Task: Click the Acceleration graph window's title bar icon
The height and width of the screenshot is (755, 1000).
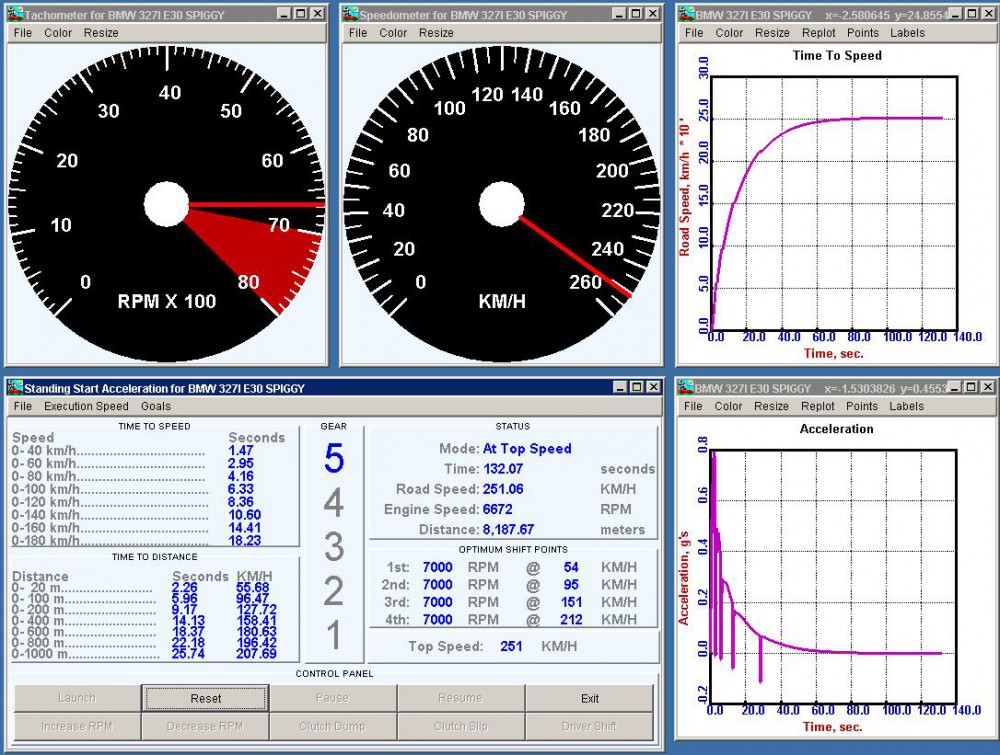Action: coord(686,388)
